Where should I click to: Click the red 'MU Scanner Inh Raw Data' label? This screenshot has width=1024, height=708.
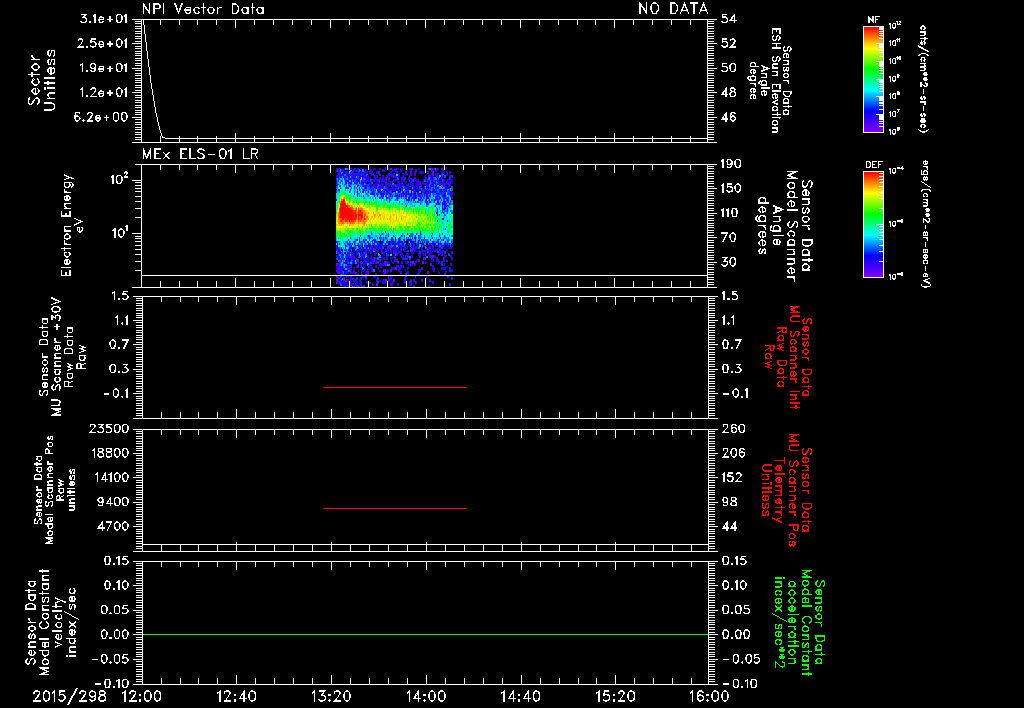click(x=788, y=357)
